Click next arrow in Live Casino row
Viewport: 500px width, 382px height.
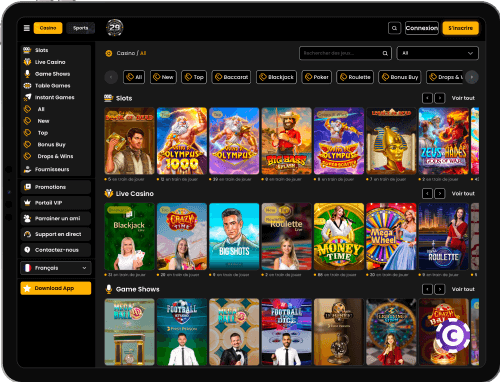coord(440,193)
